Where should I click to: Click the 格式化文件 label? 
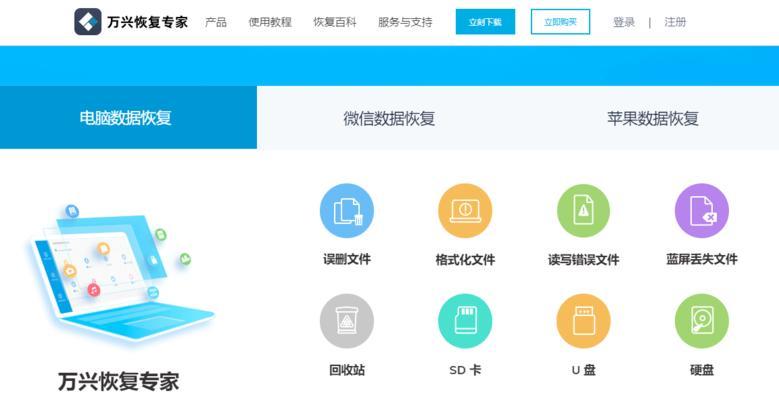465,259
